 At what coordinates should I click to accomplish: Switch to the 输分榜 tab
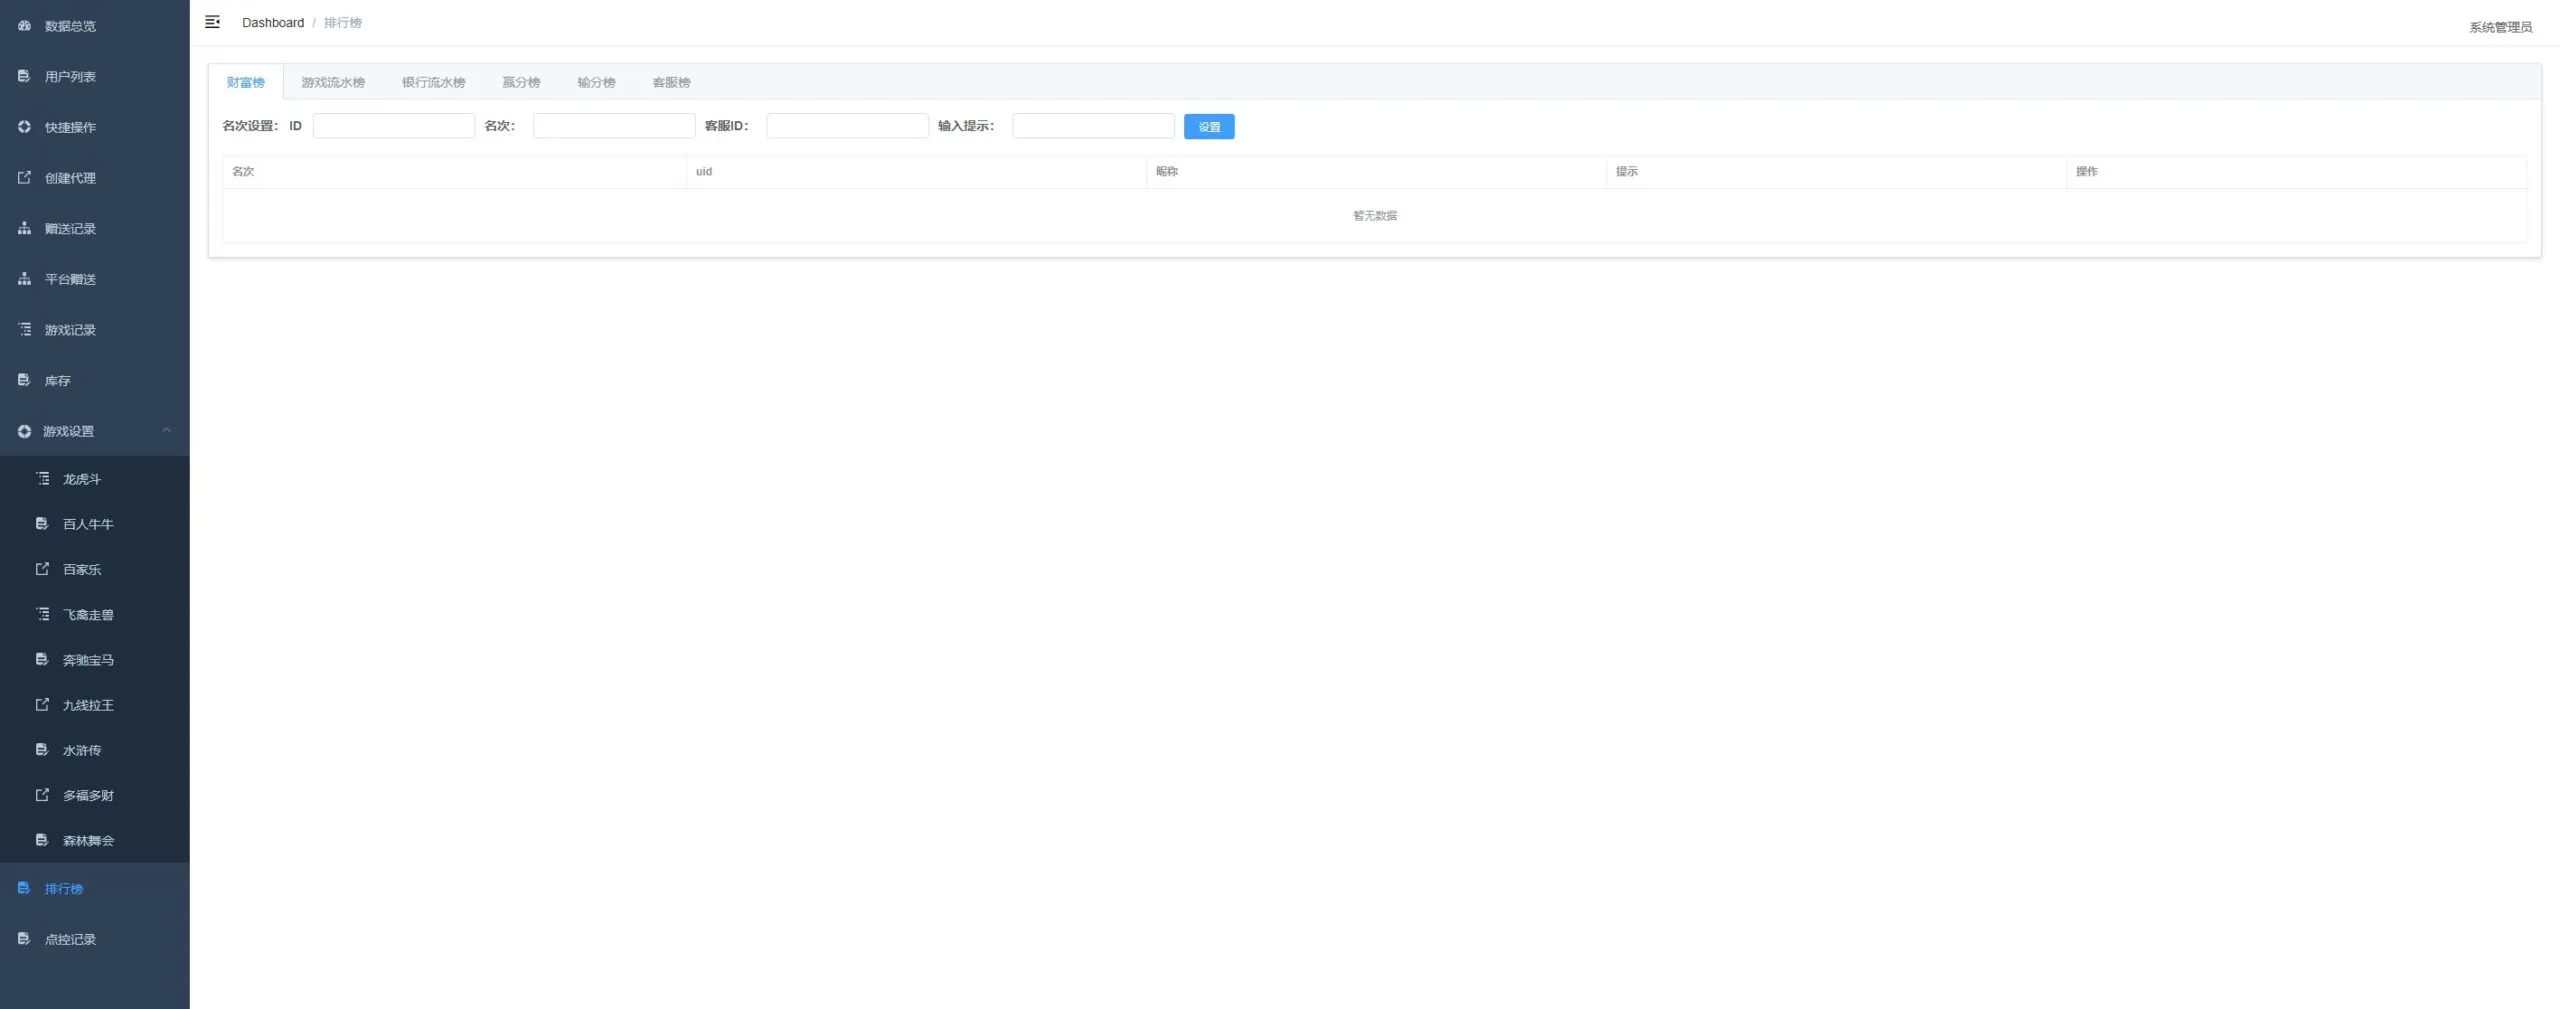pyautogui.click(x=596, y=82)
